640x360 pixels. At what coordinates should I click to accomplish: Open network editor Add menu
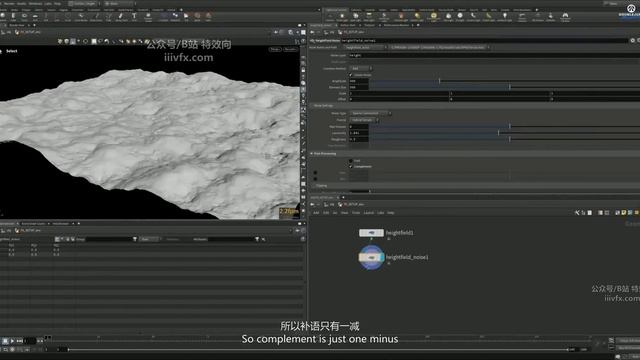pyautogui.click(x=316, y=213)
